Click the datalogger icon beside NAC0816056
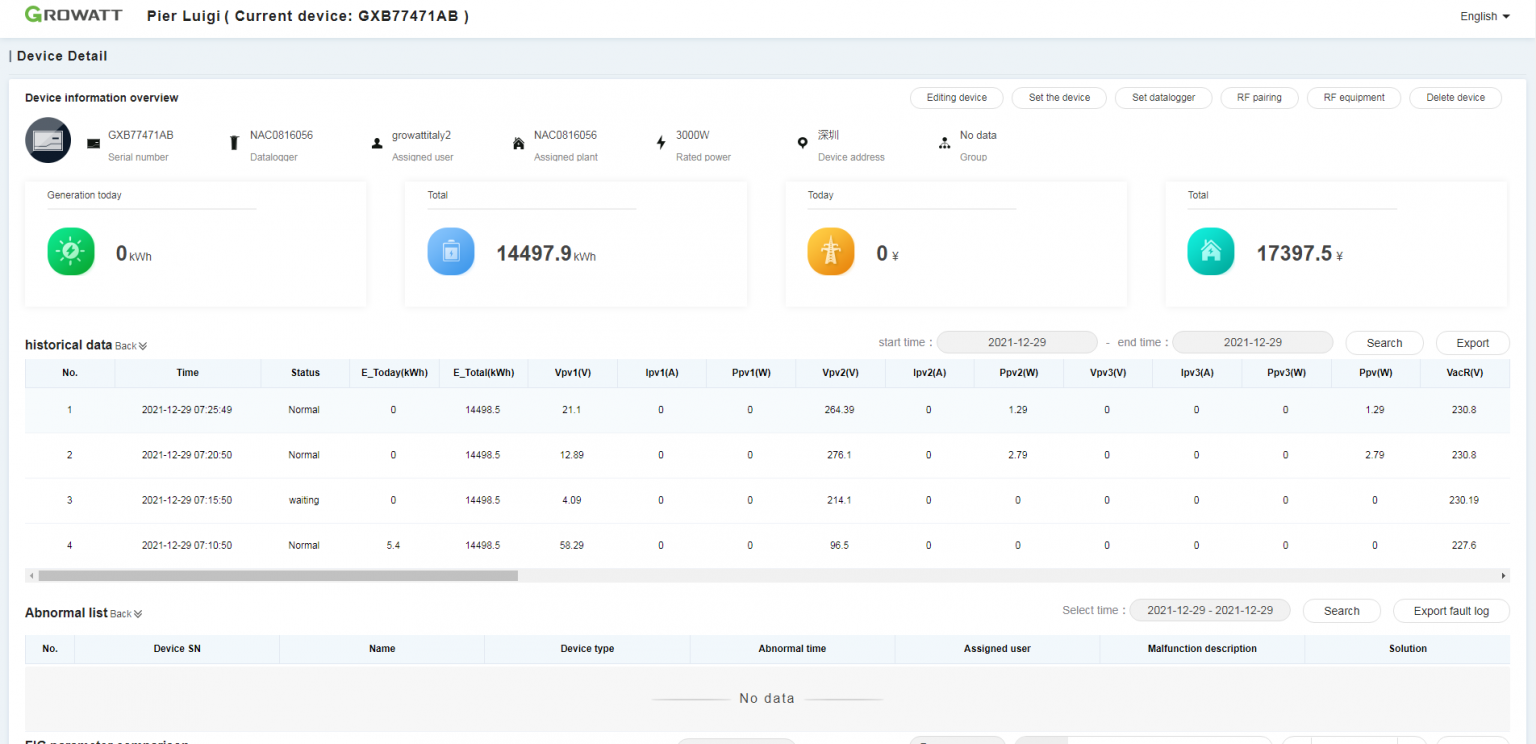1536x744 pixels. click(x=233, y=143)
